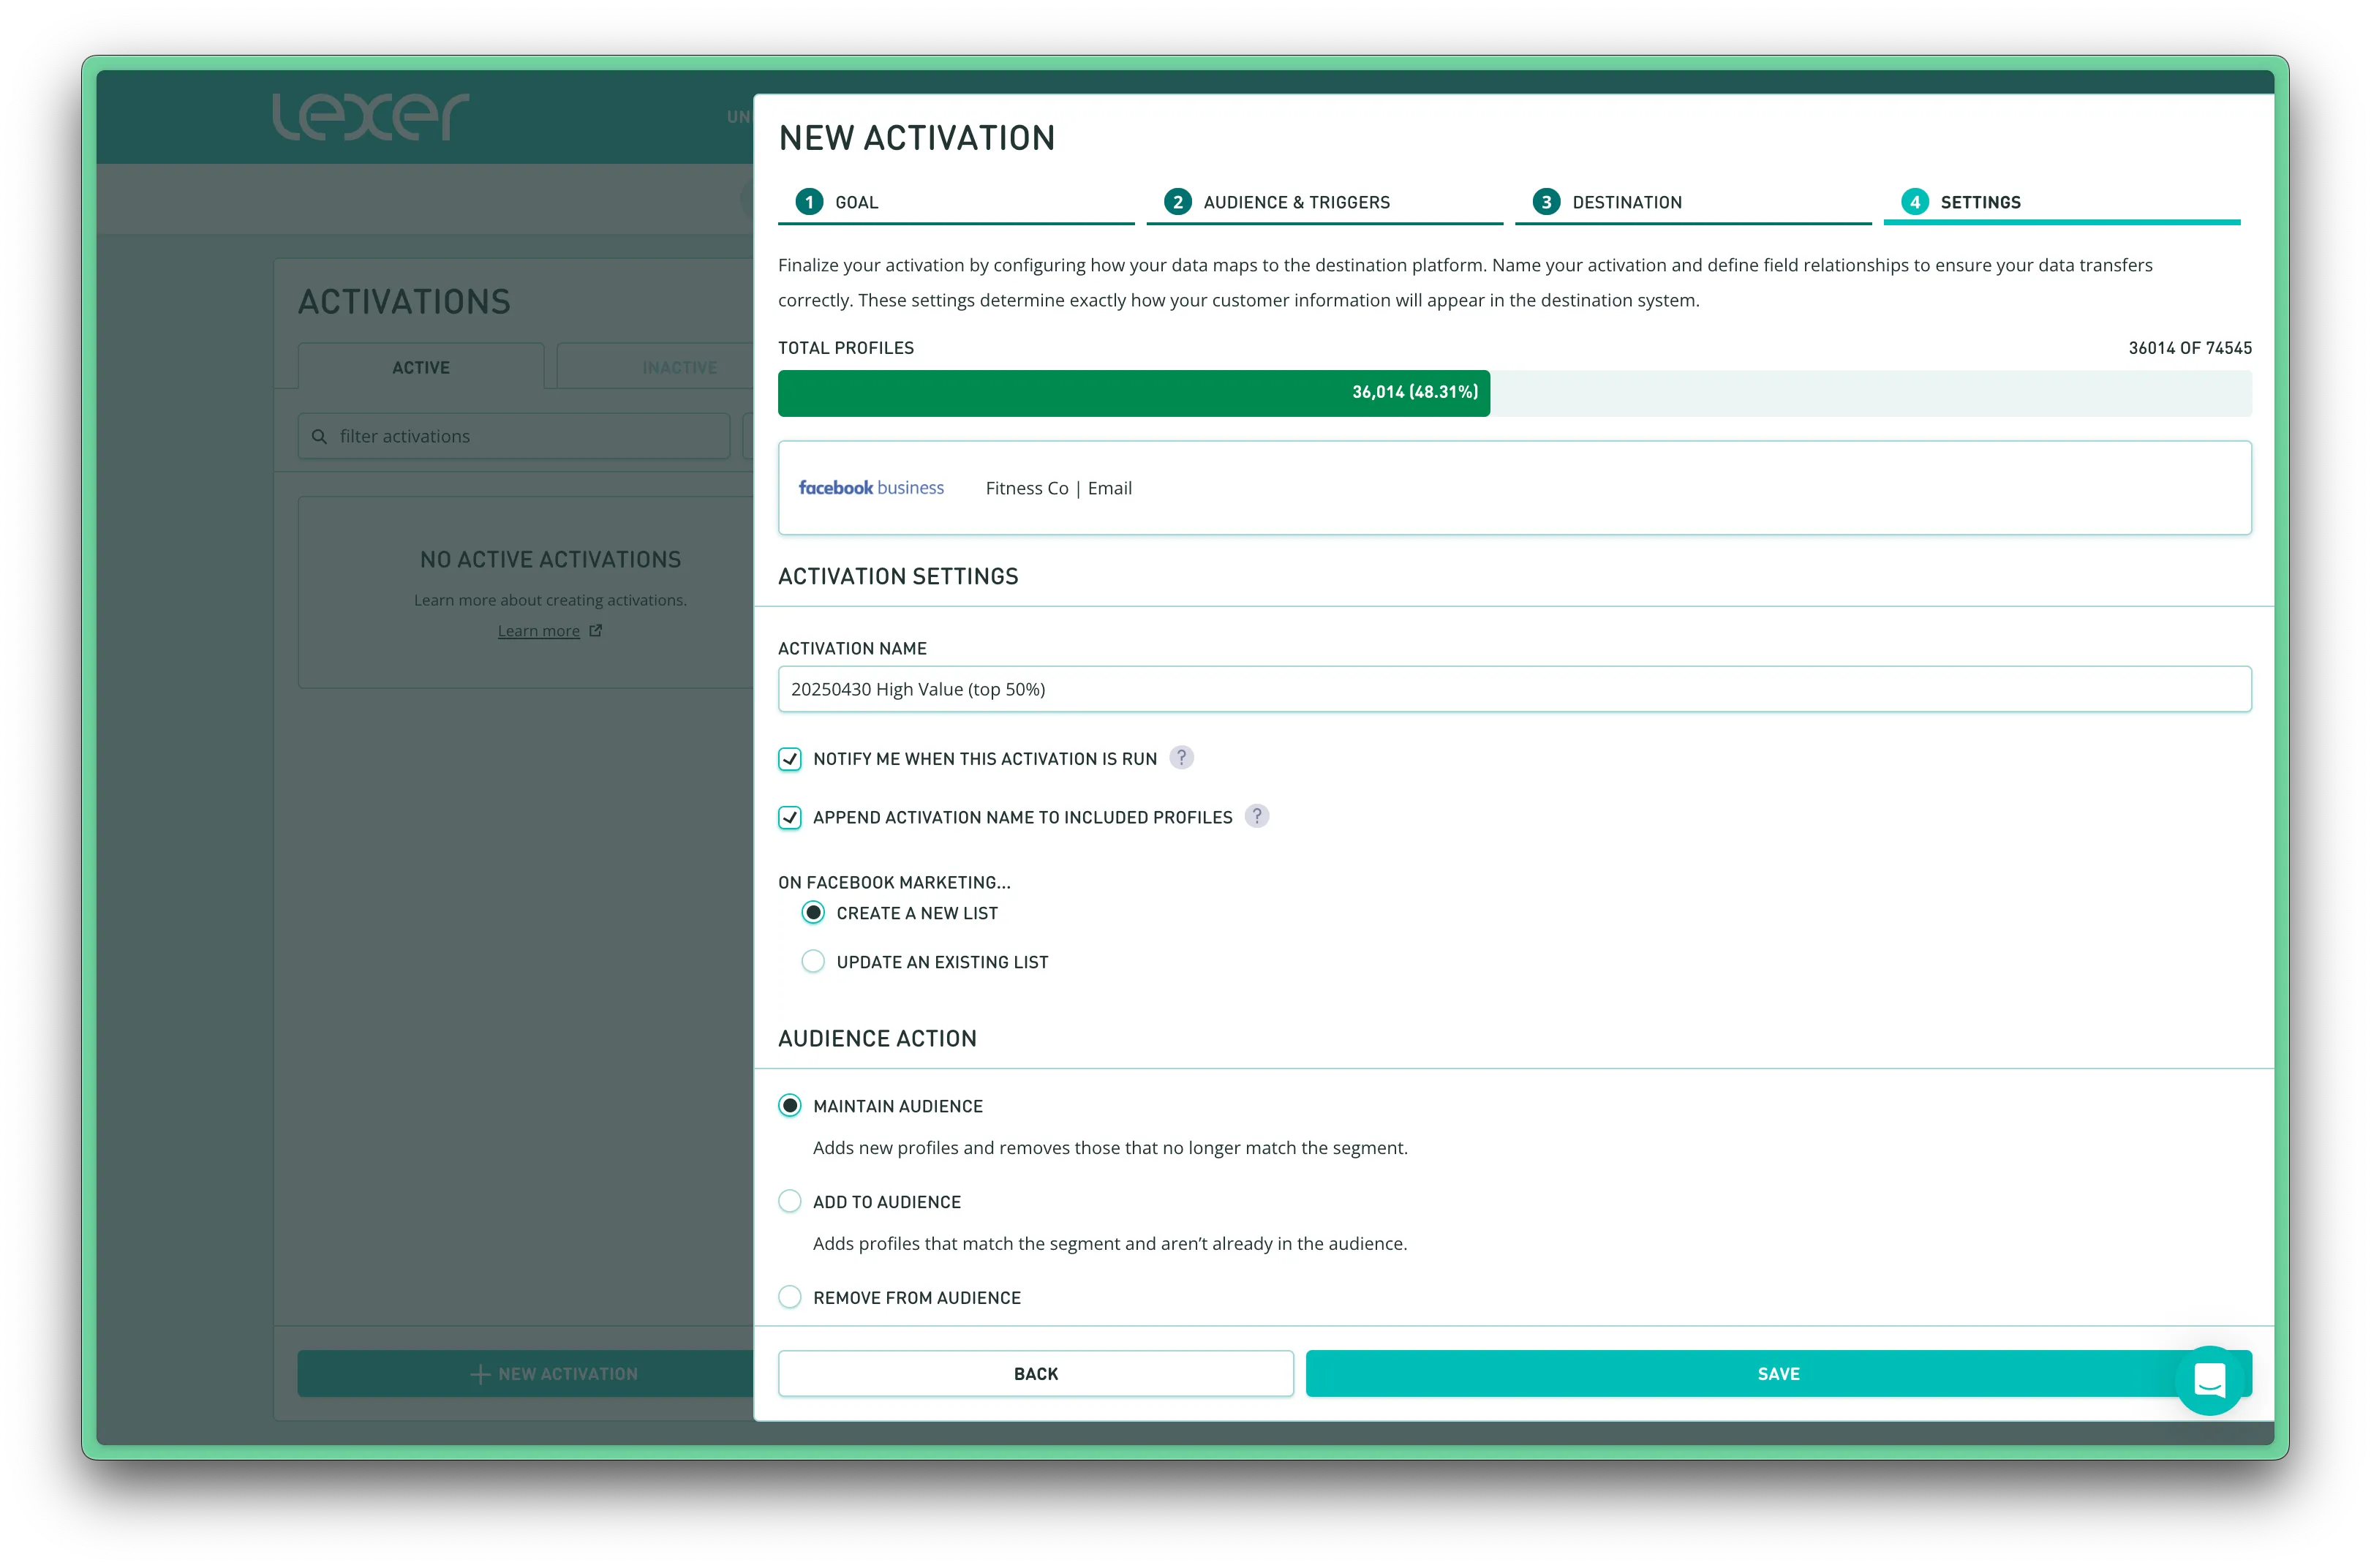The height and width of the screenshot is (1568, 2371).
Task: Select Update an existing list option
Action: tap(813, 962)
